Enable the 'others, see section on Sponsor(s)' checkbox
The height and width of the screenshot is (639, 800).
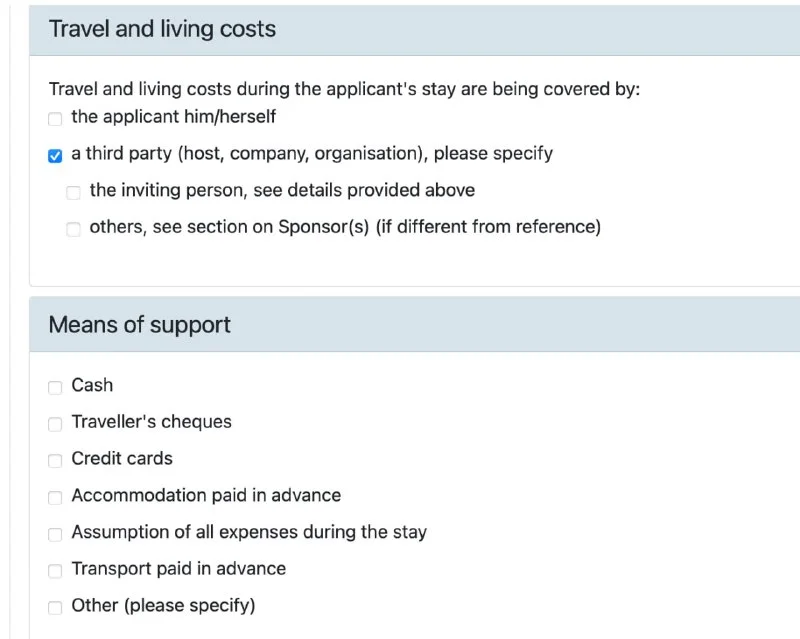tap(73, 229)
